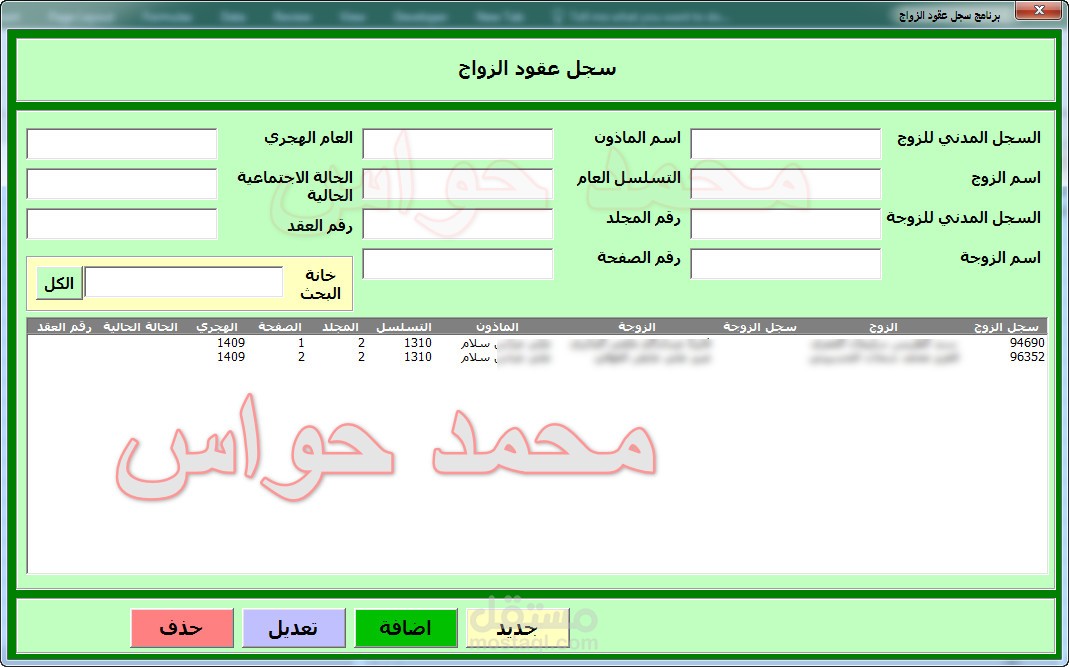Click the اسم الزوجة input field

785,264
